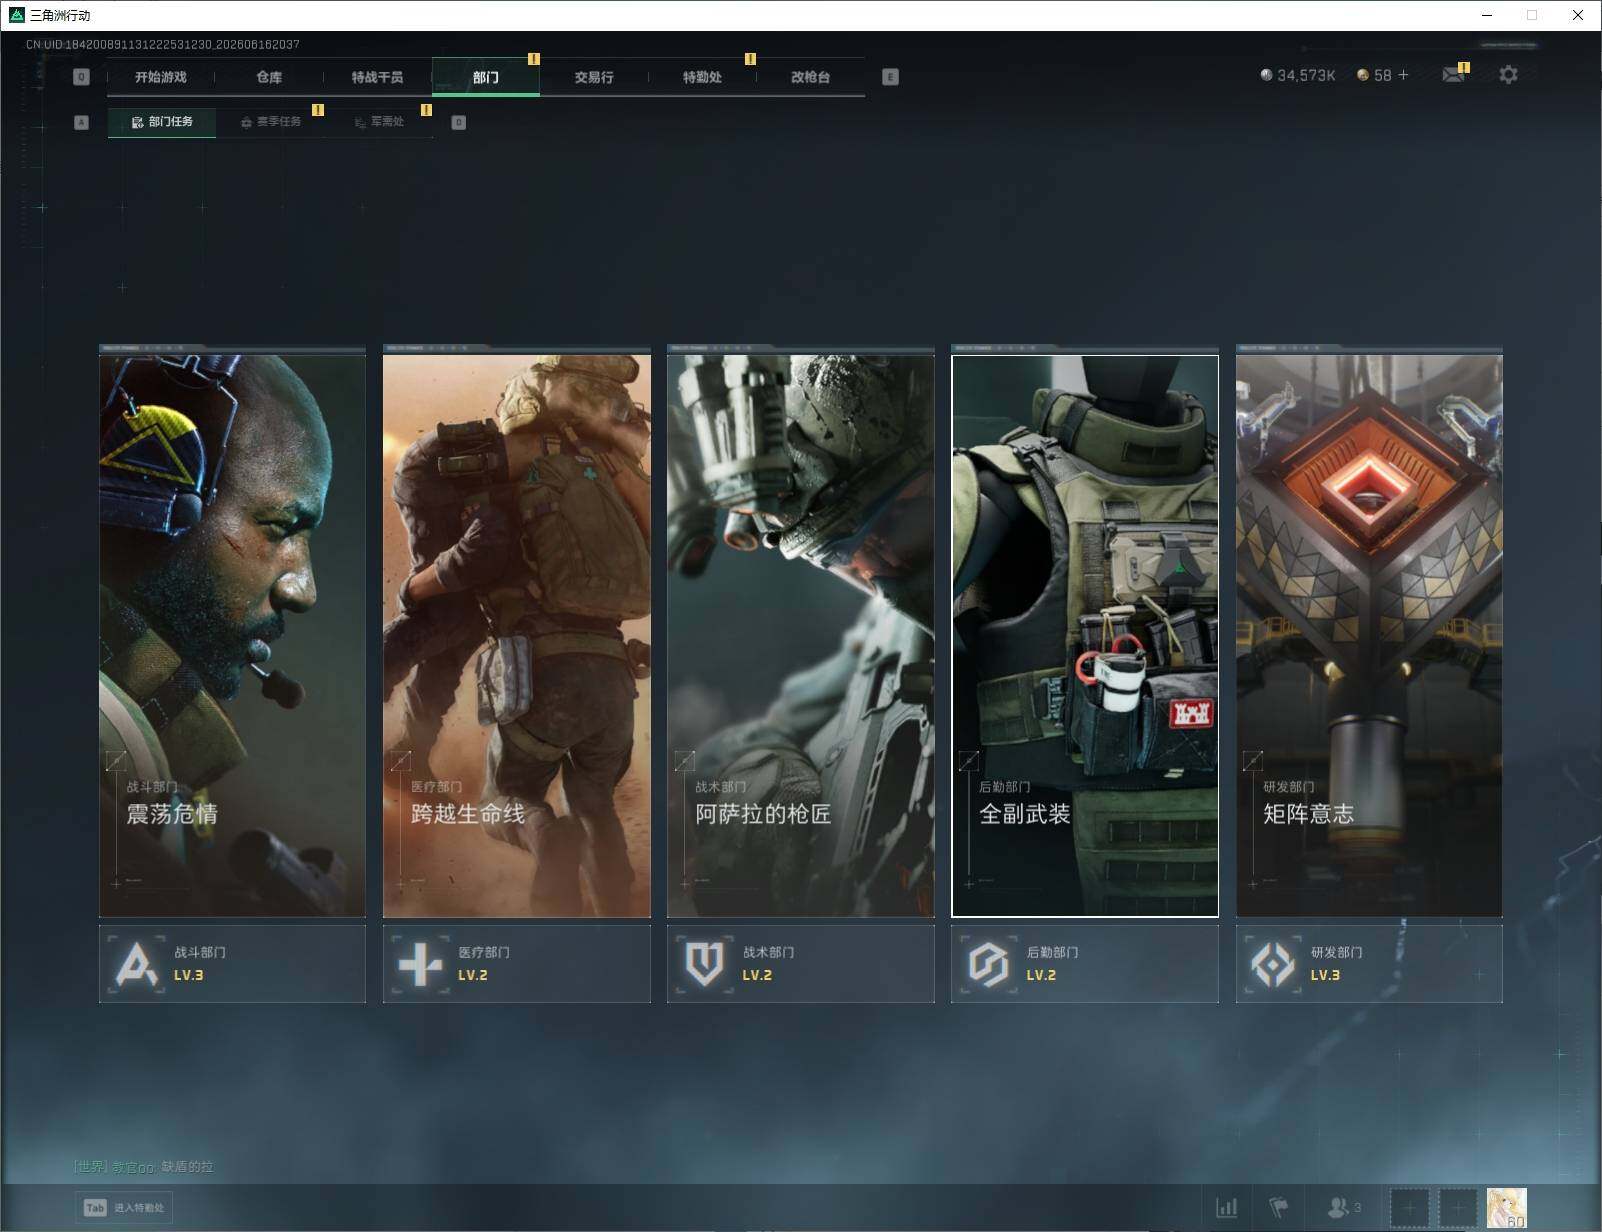This screenshot has height=1232, width=1602.
Task: Open the 军需处 sub-tab
Action: [x=379, y=122]
